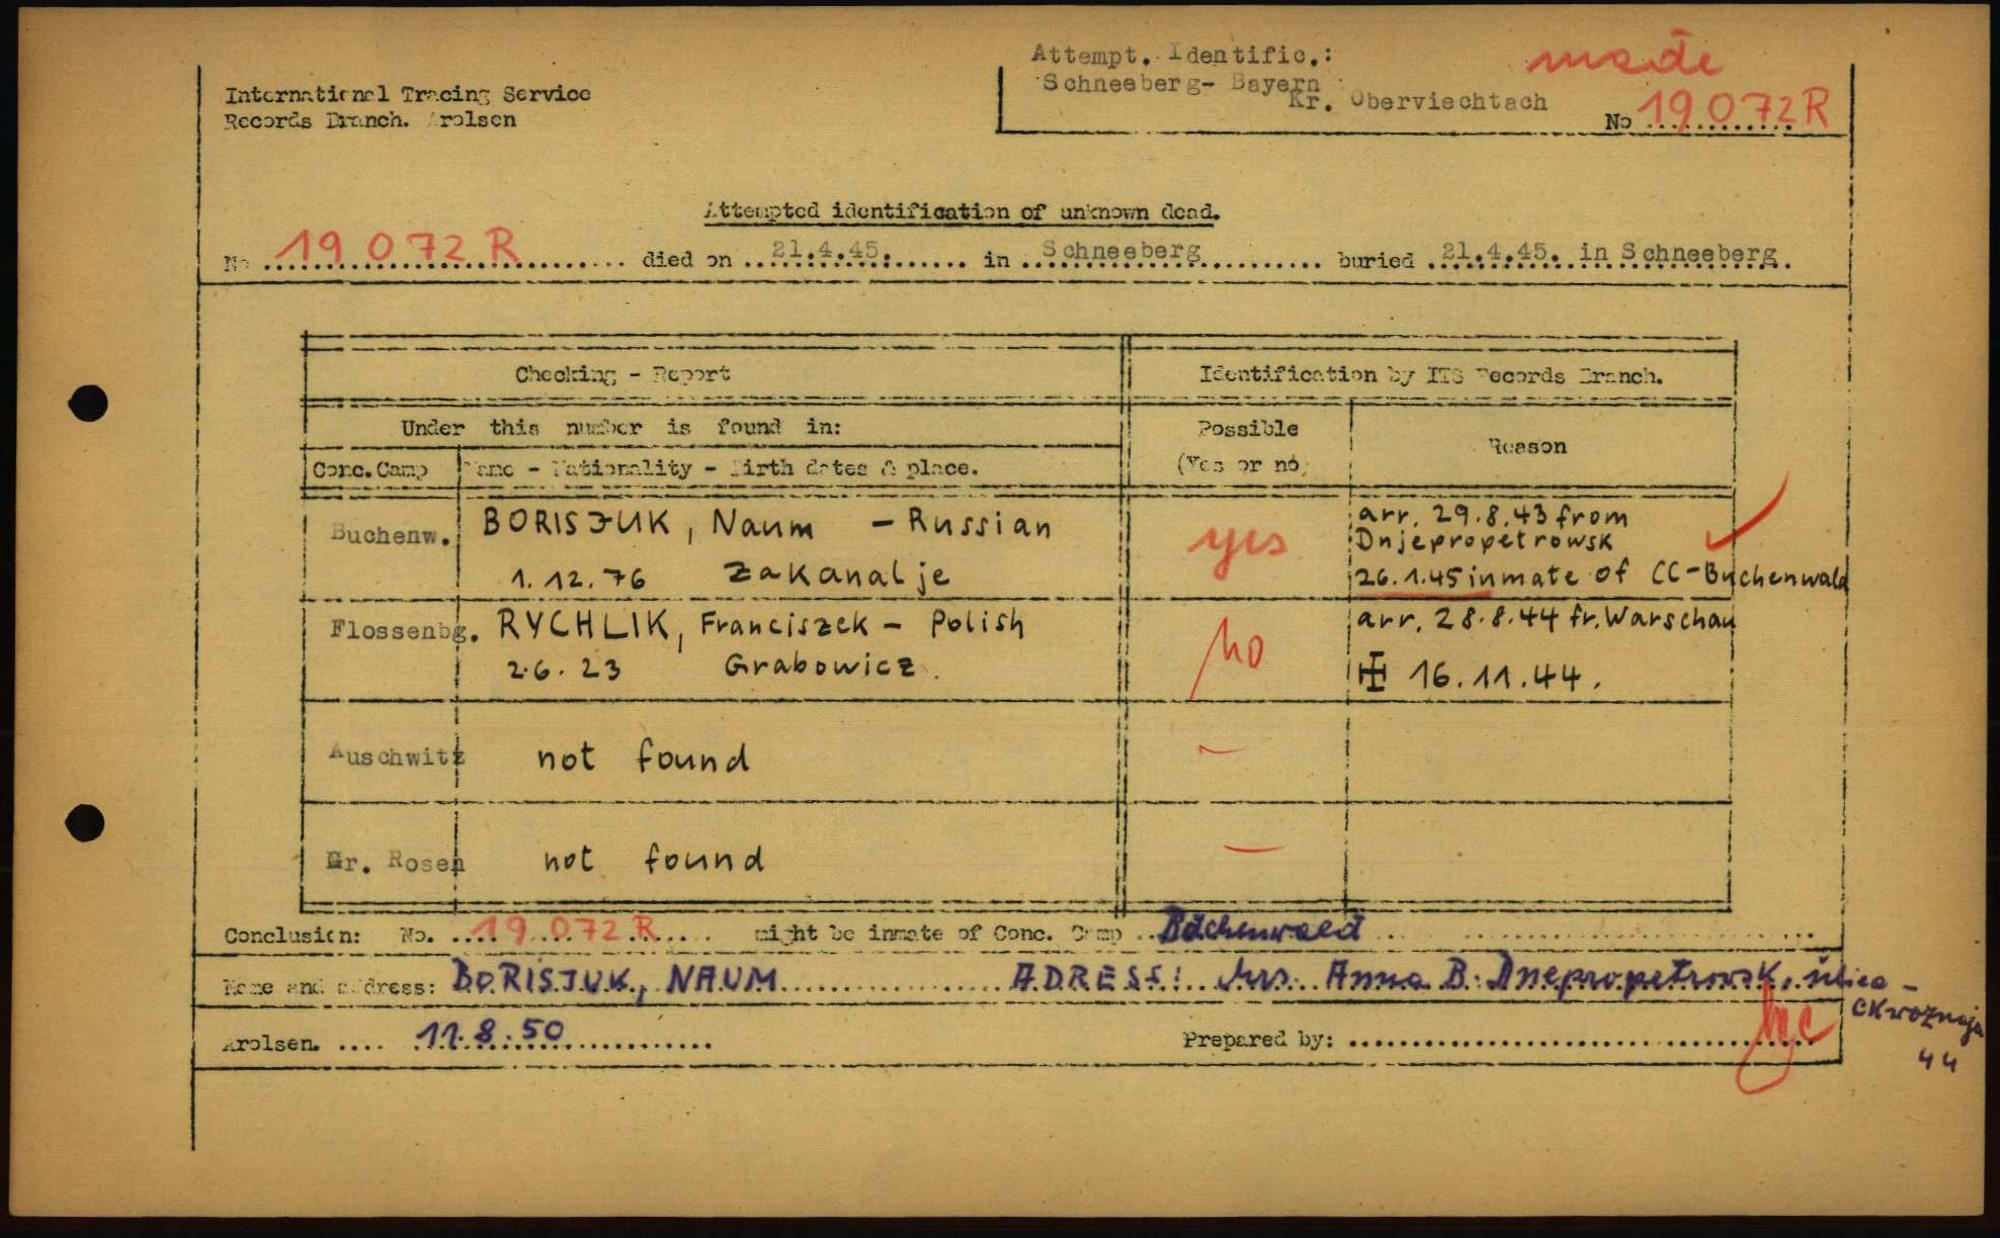2000x1238 pixels.
Task: Click the 'Checking - Report' column header
Action: [622, 374]
